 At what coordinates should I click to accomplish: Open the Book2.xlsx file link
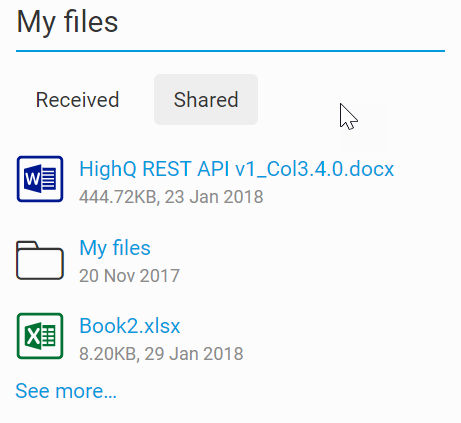(130, 326)
